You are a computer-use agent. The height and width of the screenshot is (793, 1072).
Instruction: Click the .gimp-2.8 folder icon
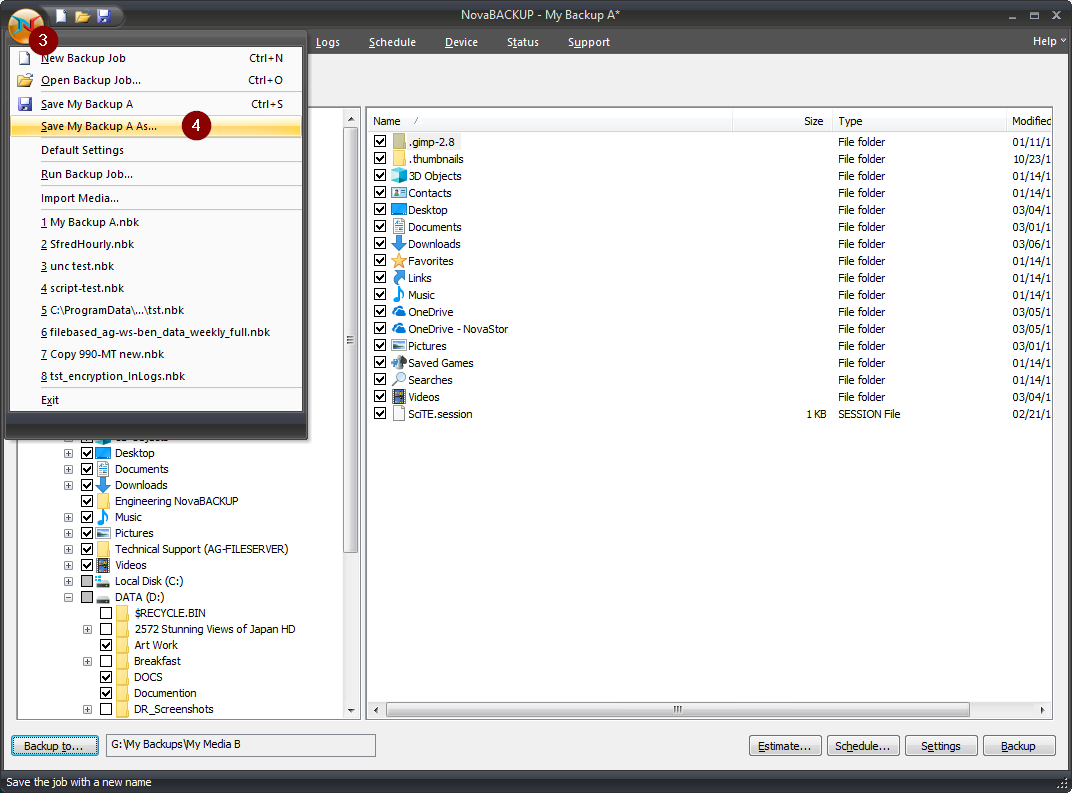point(399,142)
